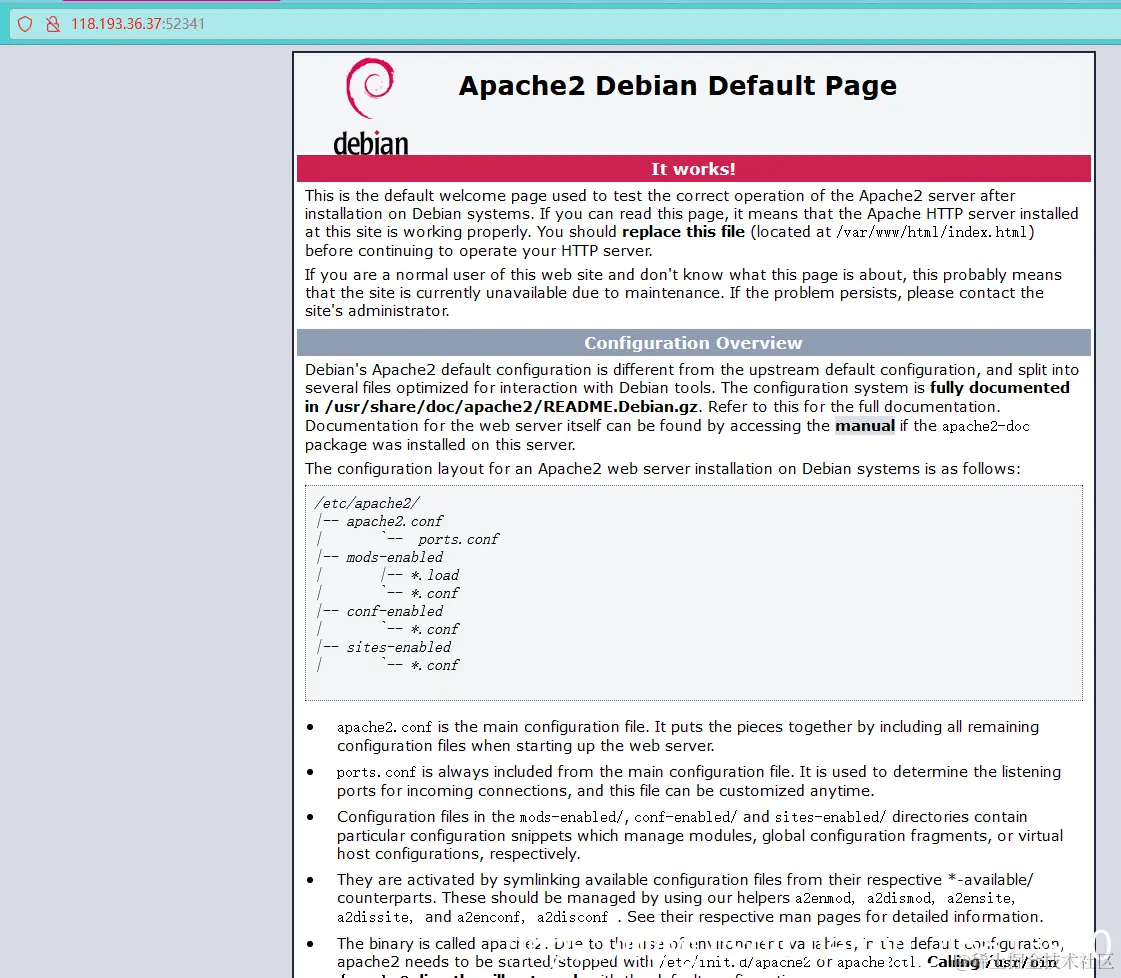Click a2enconf helper name

tap(490, 917)
